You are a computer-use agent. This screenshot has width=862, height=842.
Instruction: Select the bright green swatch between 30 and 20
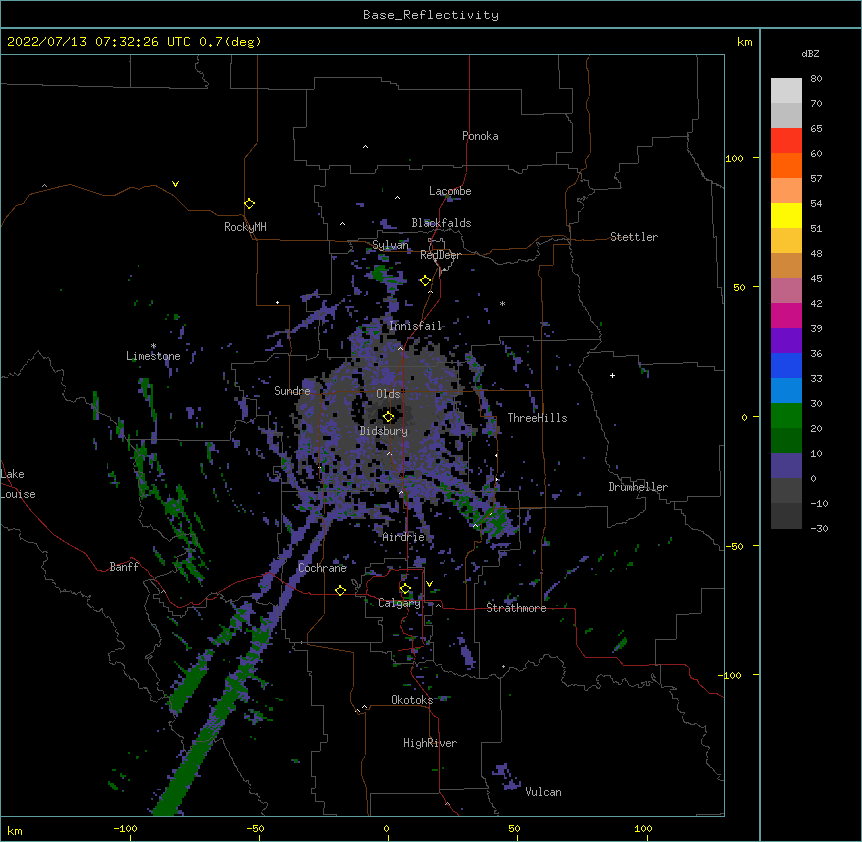pos(786,416)
